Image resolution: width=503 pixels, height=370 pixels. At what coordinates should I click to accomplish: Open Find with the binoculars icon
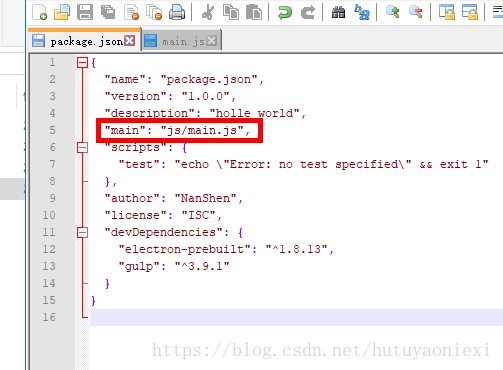(x=338, y=12)
